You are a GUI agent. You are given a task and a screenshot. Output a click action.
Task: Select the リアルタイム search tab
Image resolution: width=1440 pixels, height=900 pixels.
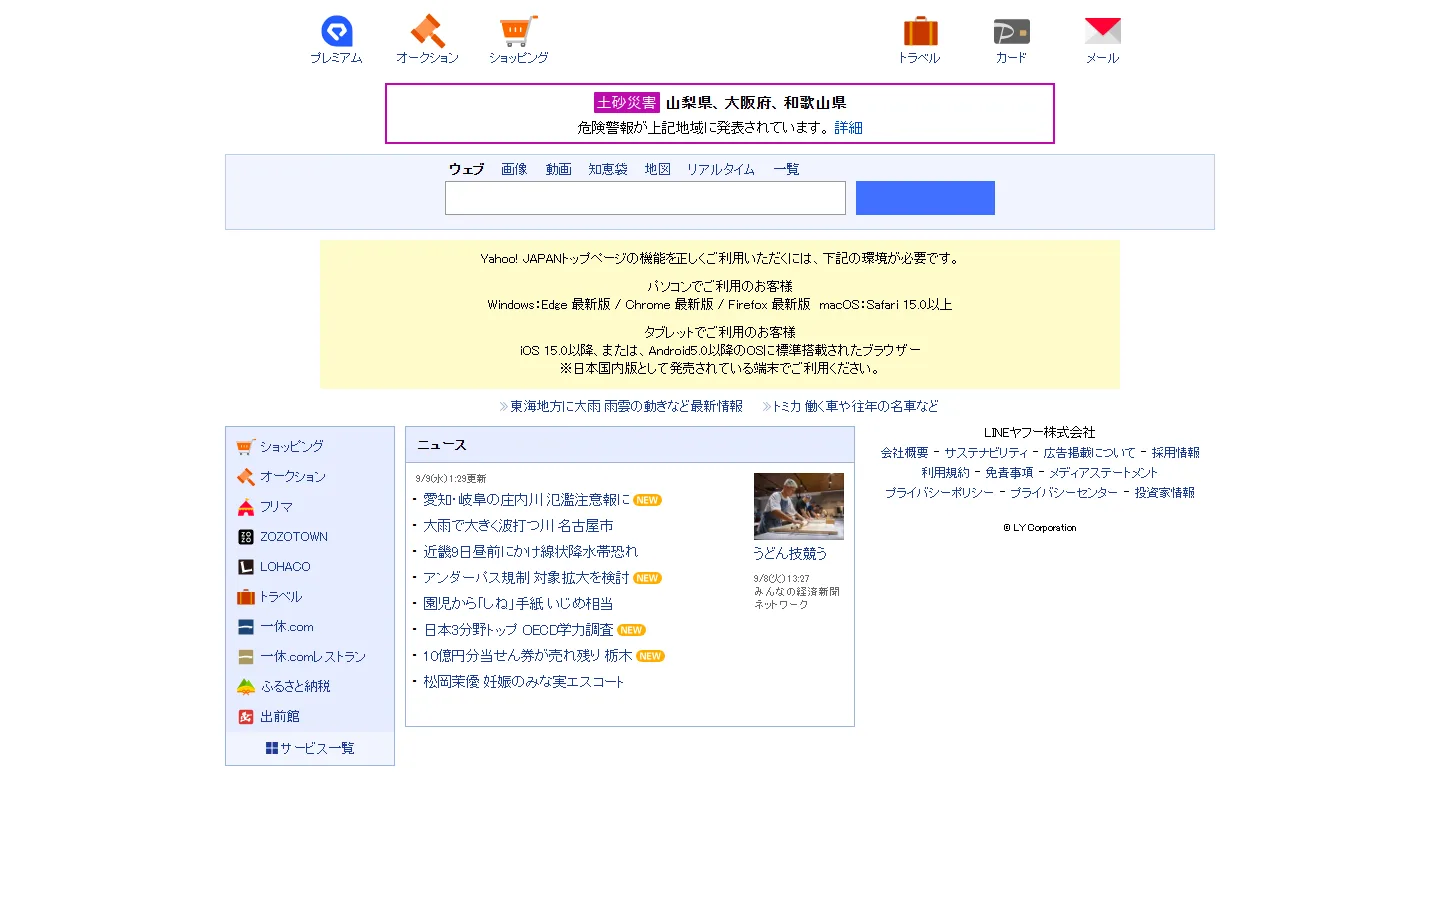point(720,169)
